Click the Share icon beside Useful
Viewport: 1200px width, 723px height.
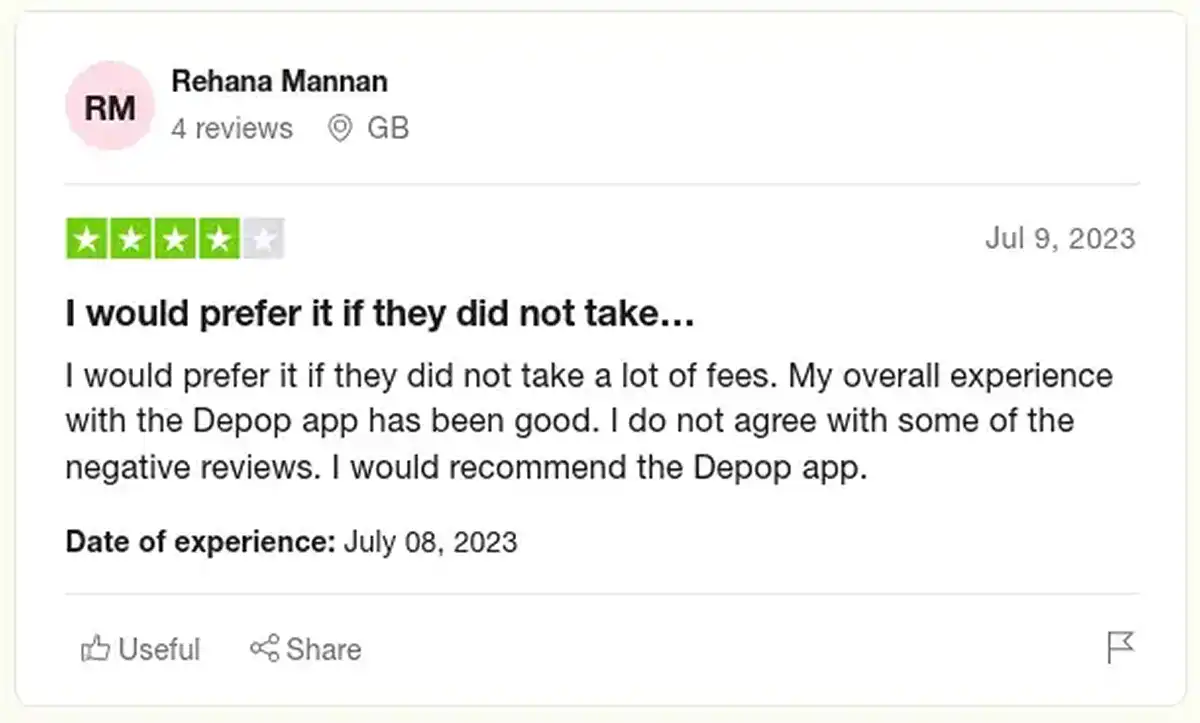[265, 649]
